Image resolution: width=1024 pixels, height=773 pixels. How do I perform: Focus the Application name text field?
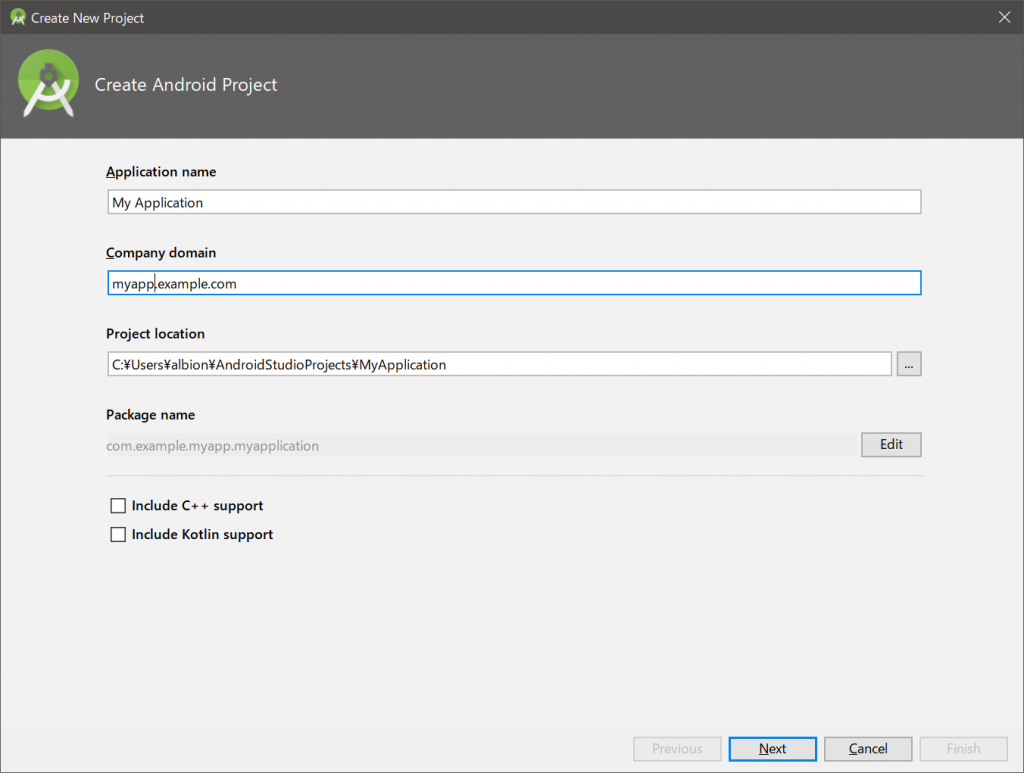coord(513,203)
